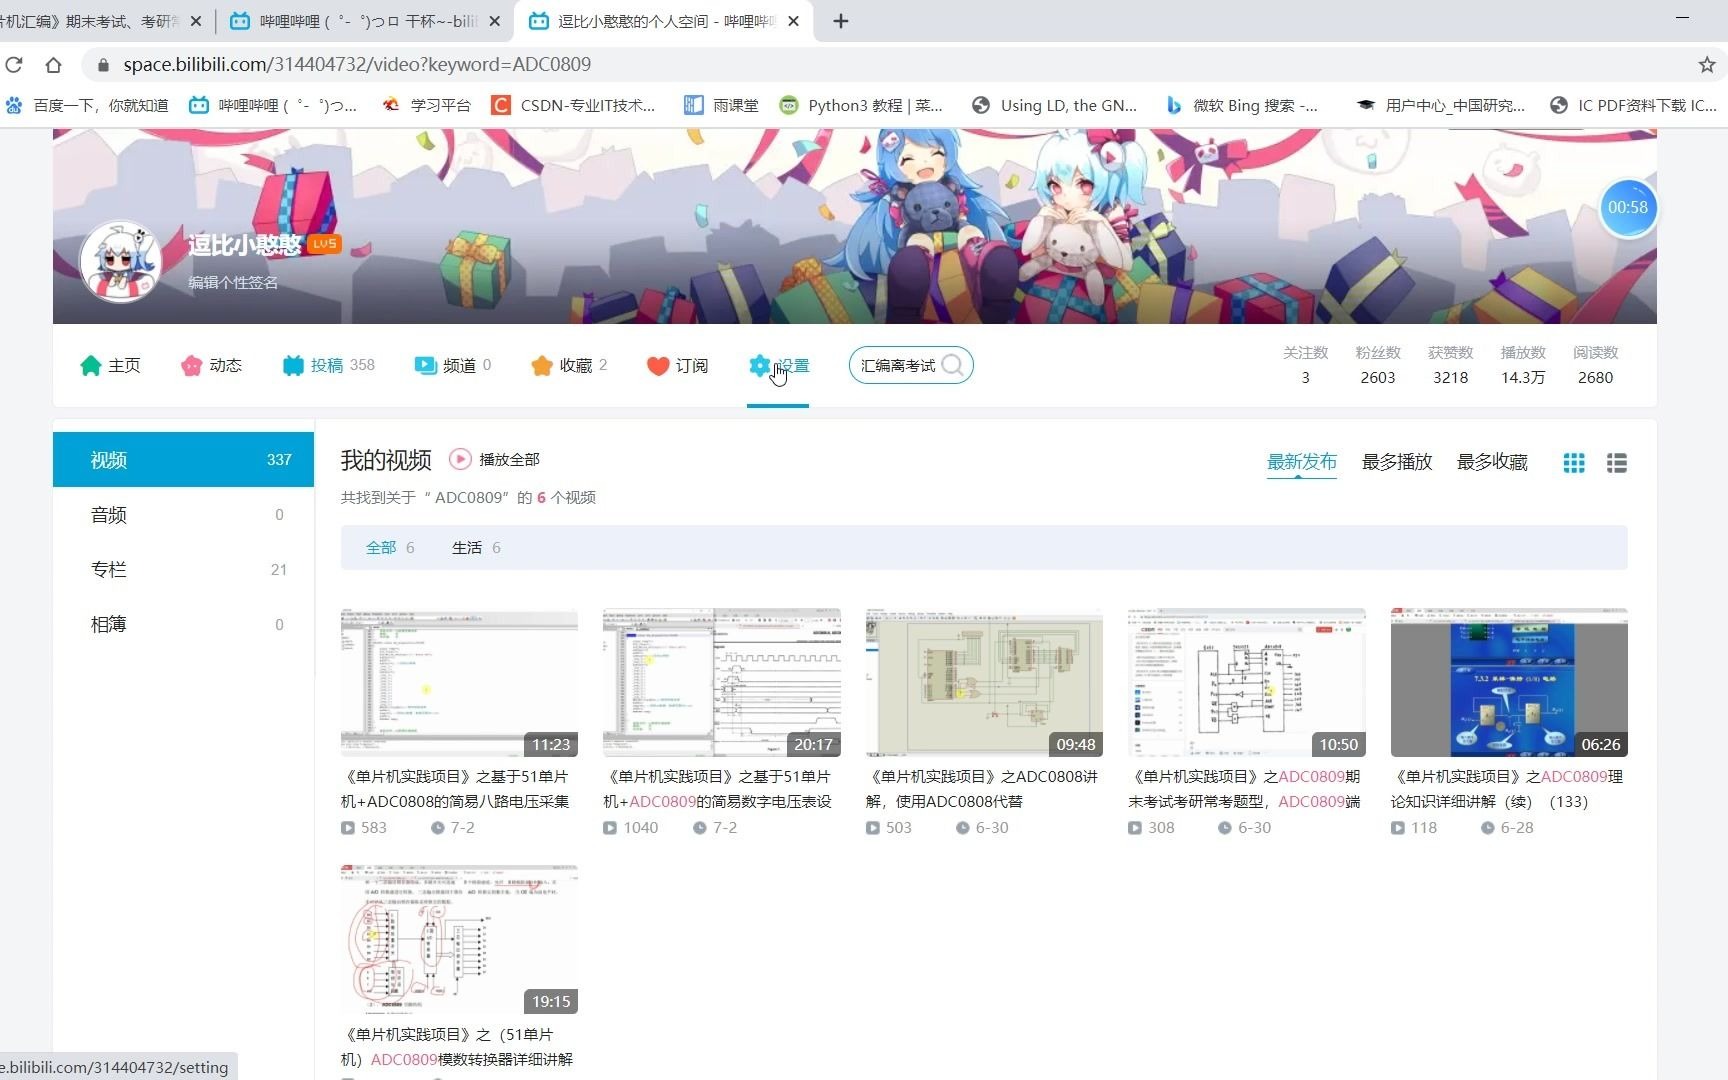Minimize the browser window
This screenshot has height=1080, width=1728.
click(x=1682, y=17)
